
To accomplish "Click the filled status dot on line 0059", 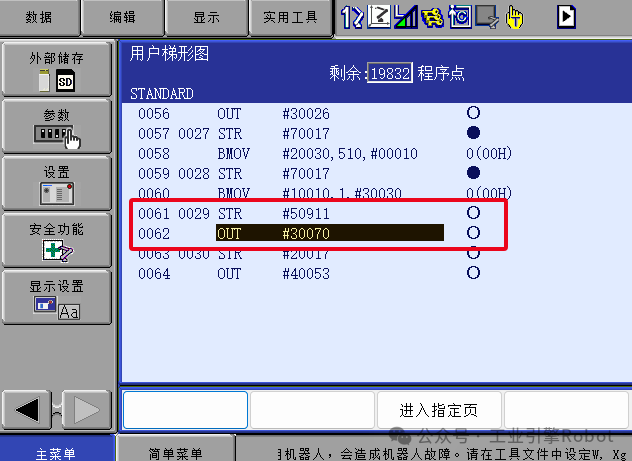I will point(473,172).
